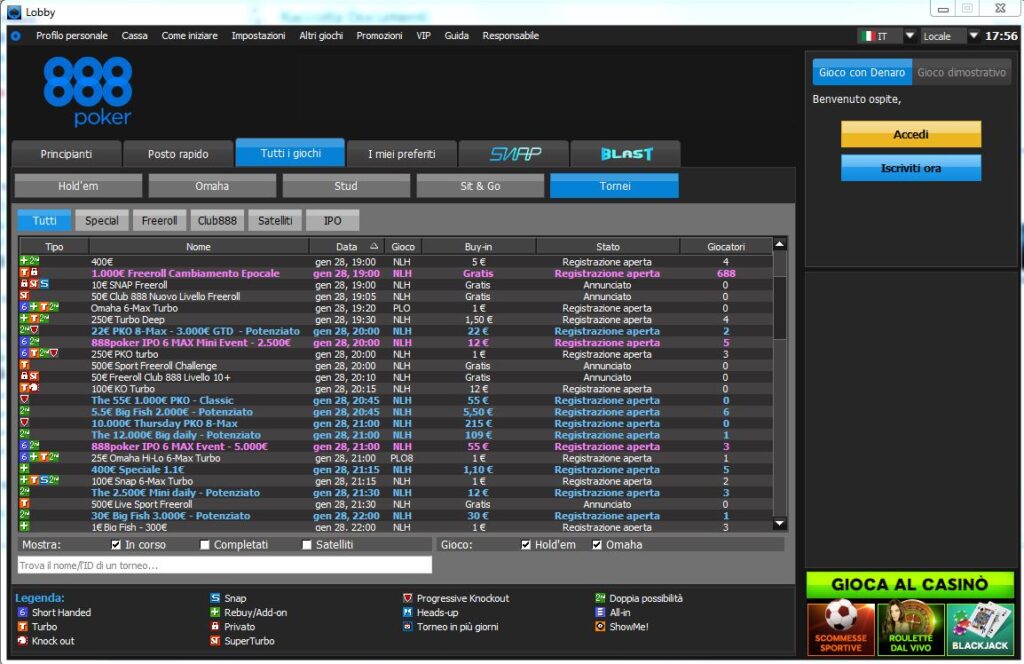Click the Gioca al Casinò banner

[x=910, y=584]
